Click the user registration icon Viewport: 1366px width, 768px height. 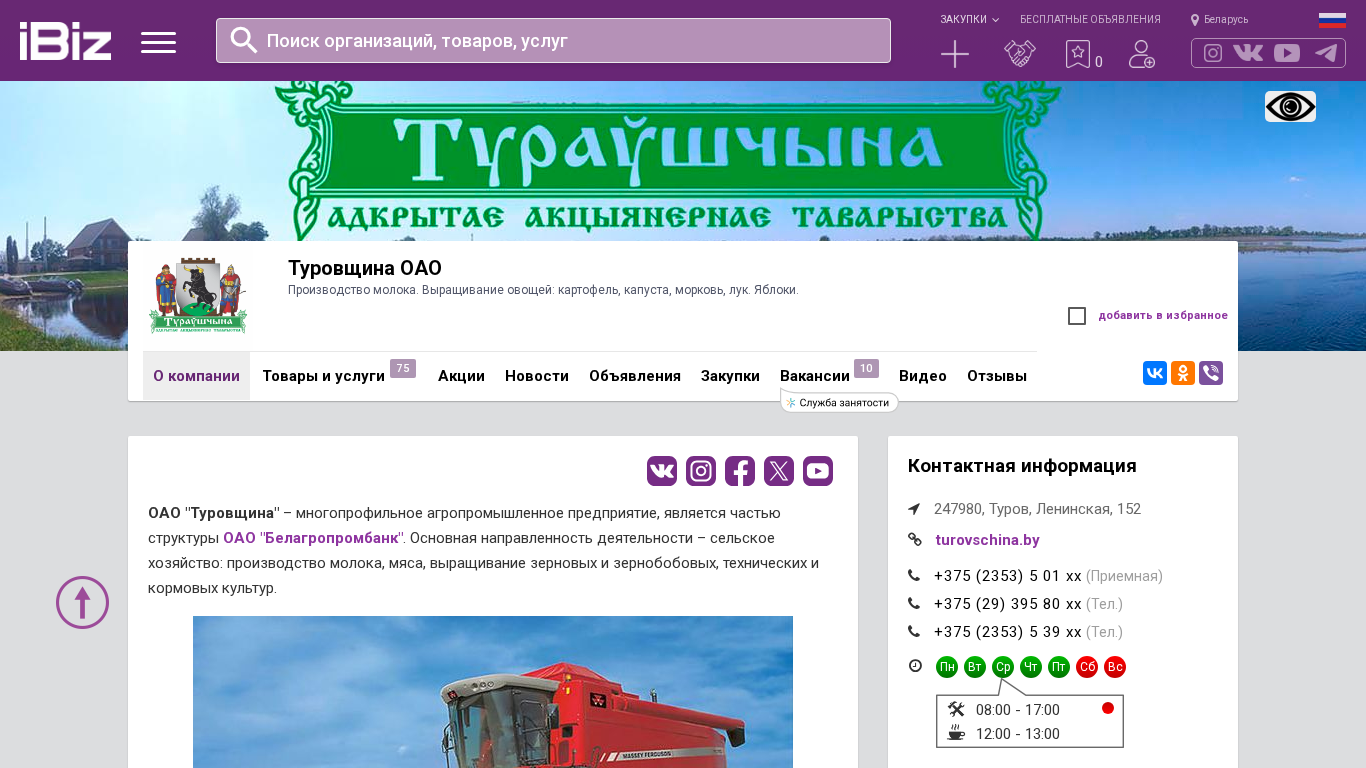tap(1142, 54)
